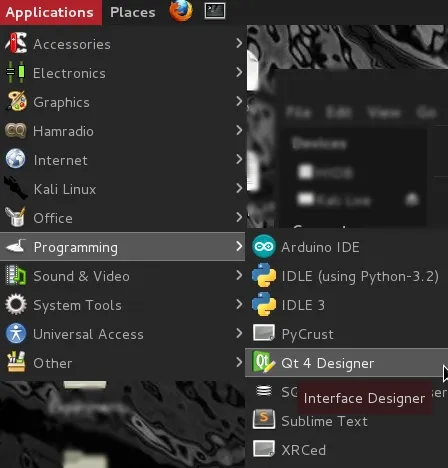This screenshot has height=468, width=448.
Task: Click the PyCrust window icon
Action: tap(264, 333)
